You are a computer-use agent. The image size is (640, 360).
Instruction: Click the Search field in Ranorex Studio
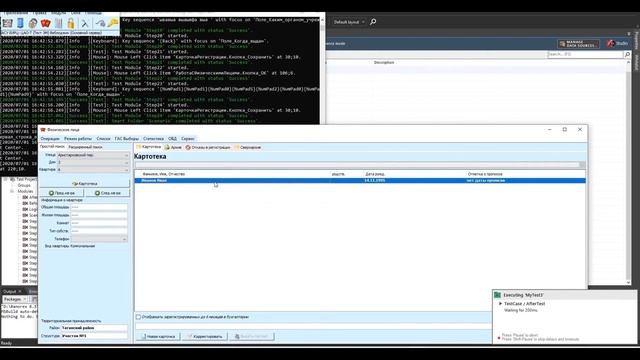point(585,54)
